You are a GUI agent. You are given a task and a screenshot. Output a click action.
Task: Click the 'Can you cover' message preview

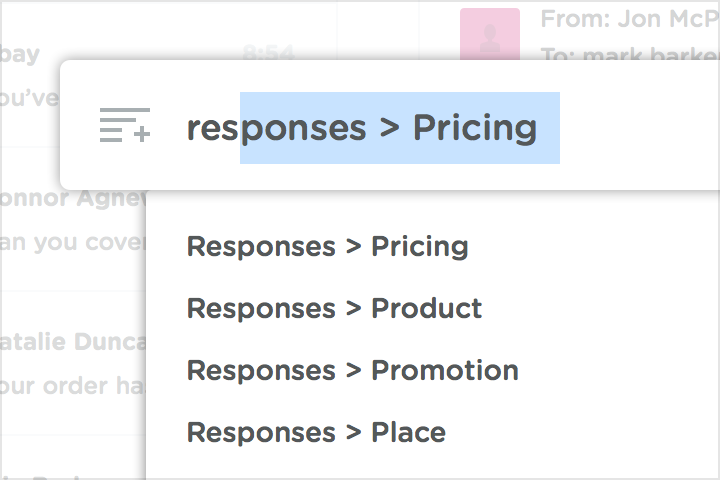72,243
